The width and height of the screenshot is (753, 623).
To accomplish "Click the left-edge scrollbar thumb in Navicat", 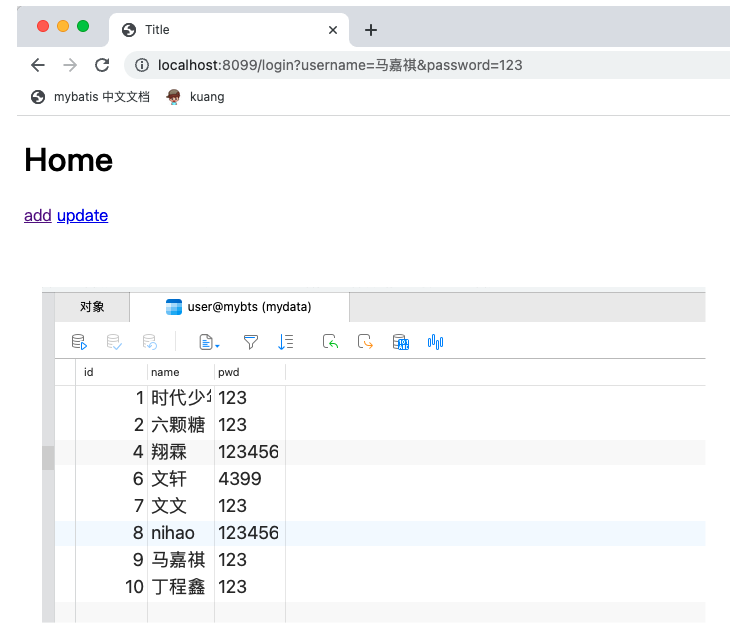I will [x=48, y=458].
